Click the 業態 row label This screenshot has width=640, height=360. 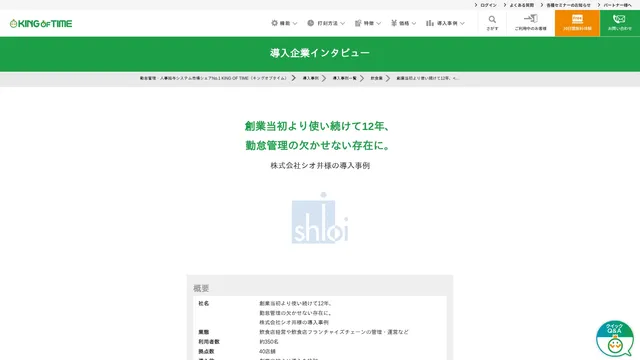(204, 332)
